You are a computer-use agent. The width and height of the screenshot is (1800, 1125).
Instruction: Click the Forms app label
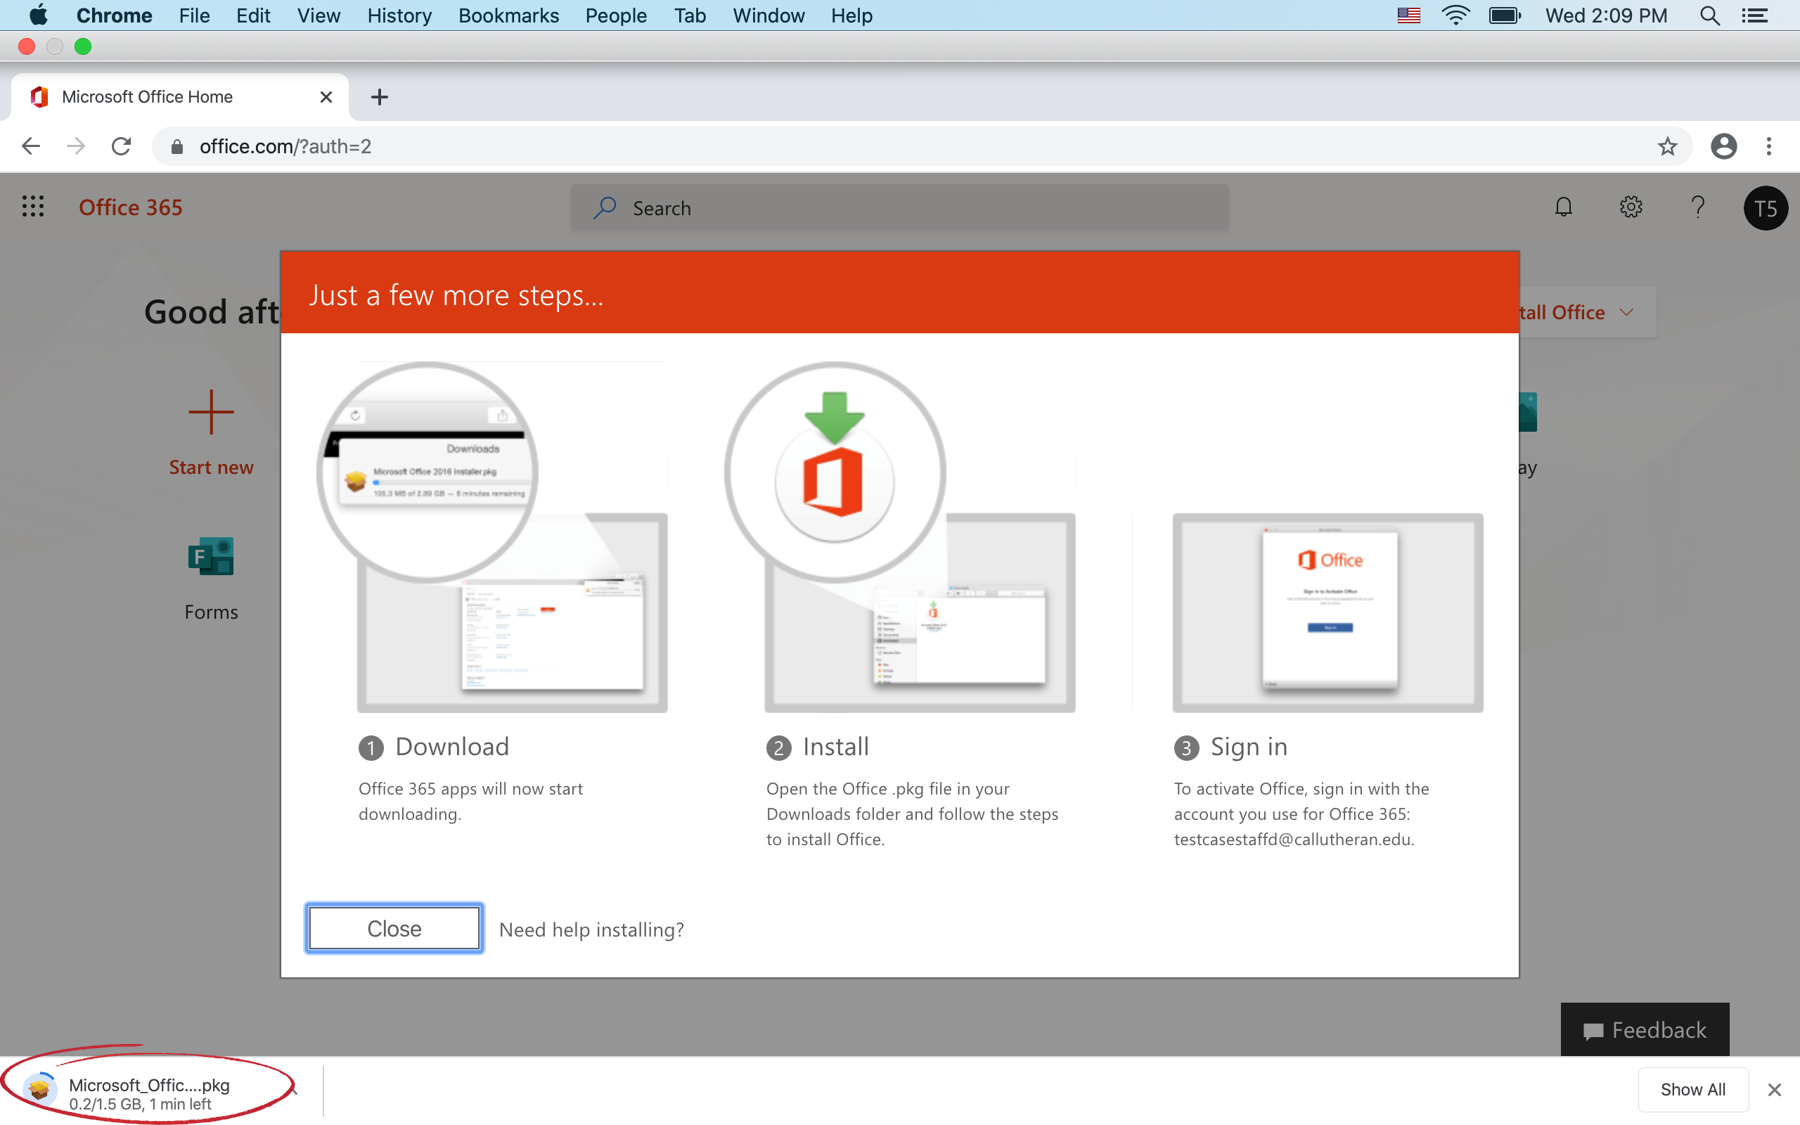point(211,612)
